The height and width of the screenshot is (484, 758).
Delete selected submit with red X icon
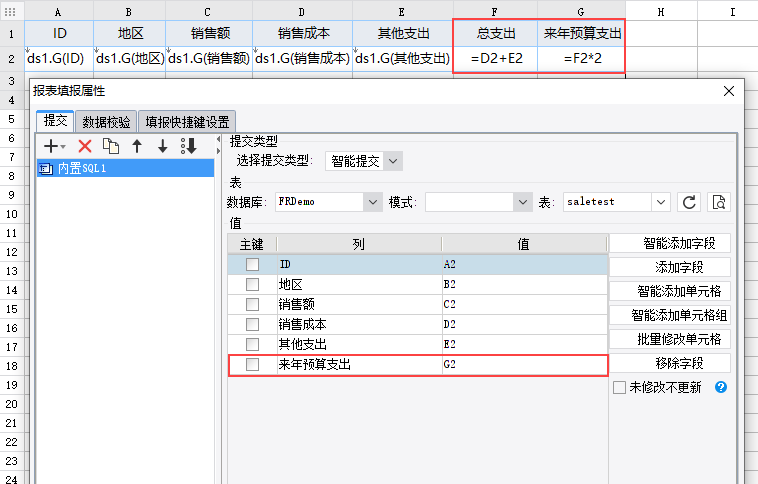coord(85,146)
